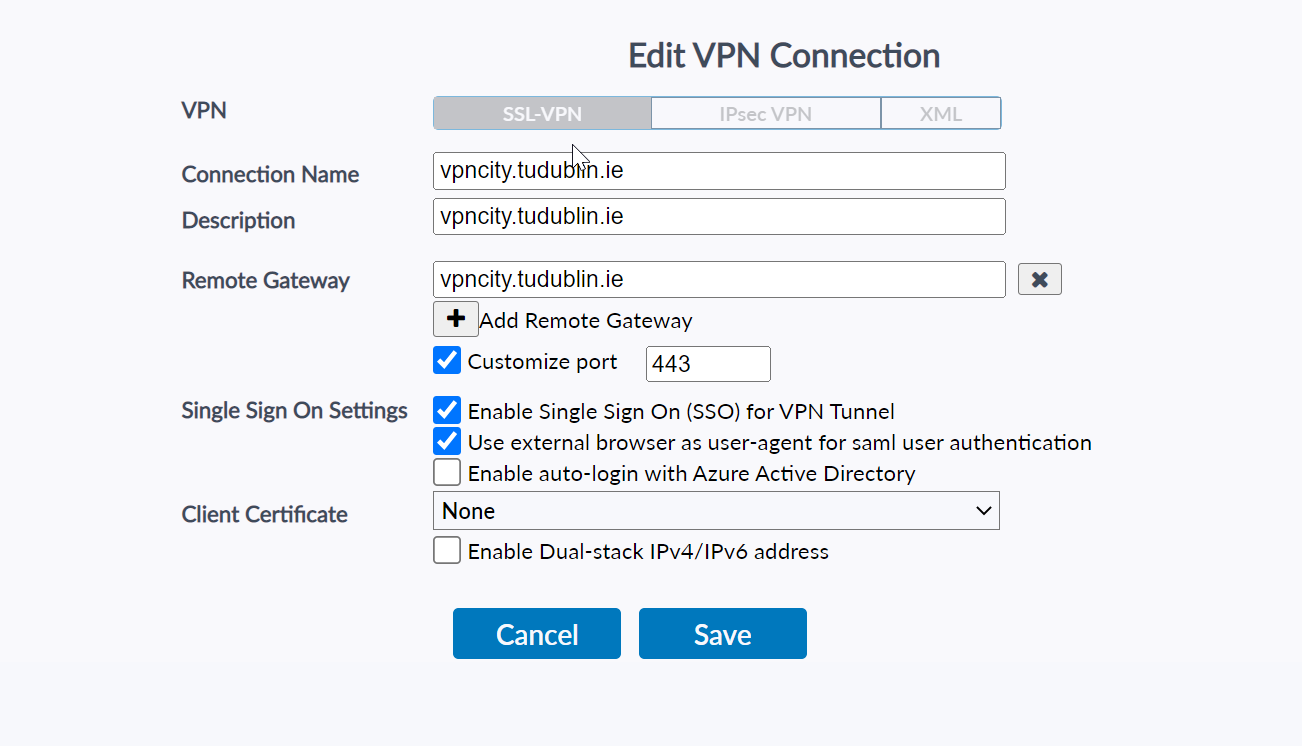Click the Save button

coord(722,634)
